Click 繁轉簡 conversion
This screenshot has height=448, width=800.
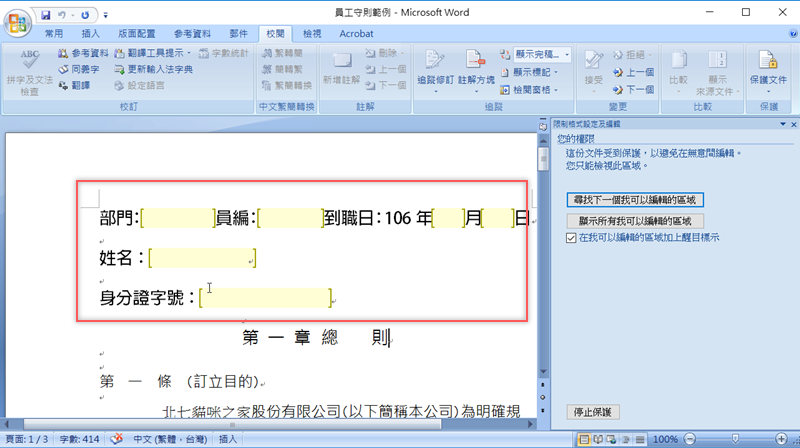[282, 53]
